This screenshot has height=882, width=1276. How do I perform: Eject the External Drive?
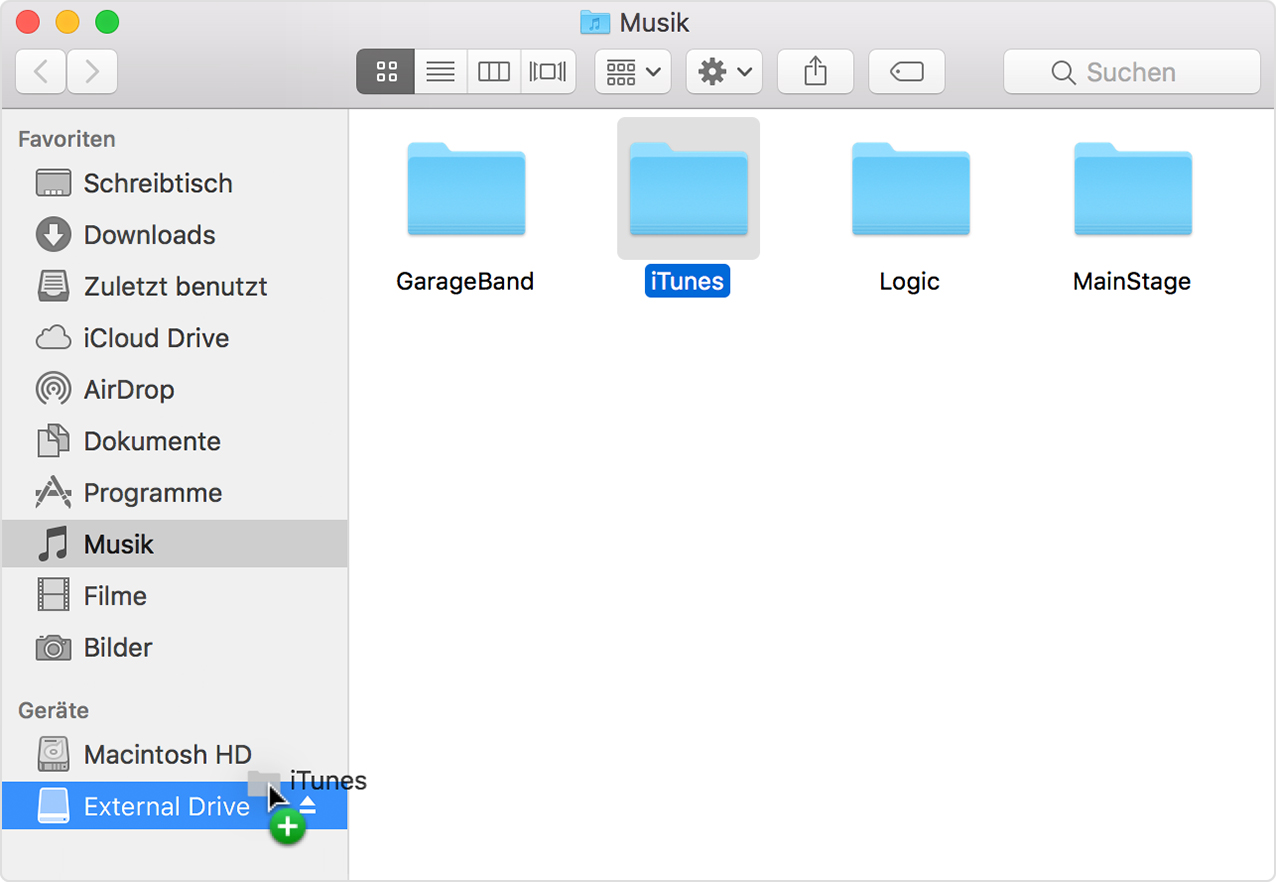pyautogui.click(x=308, y=806)
